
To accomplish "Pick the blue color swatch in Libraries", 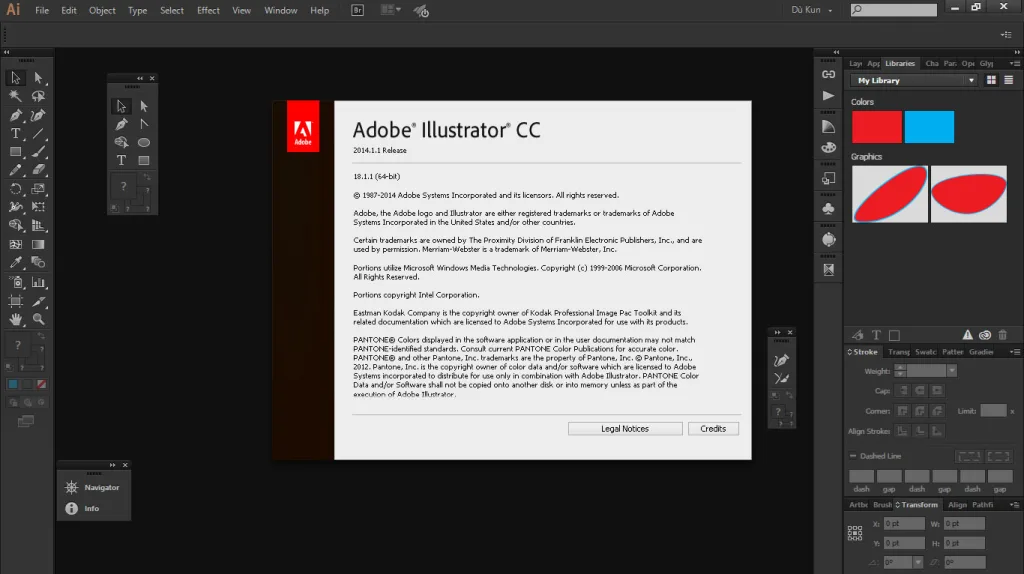I will (x=929, y=127).
